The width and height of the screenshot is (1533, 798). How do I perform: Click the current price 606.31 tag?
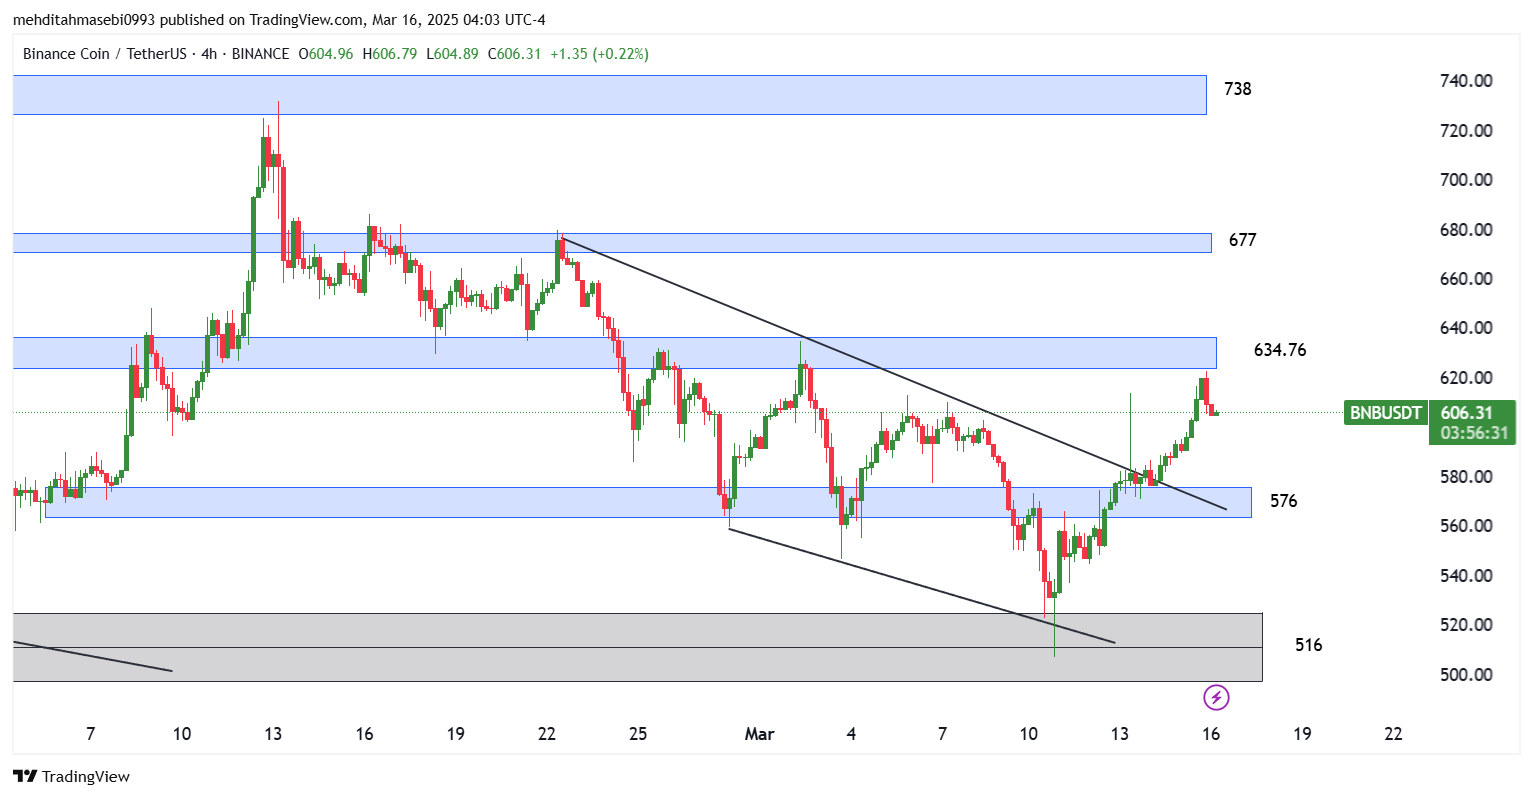click(1468, 412)
